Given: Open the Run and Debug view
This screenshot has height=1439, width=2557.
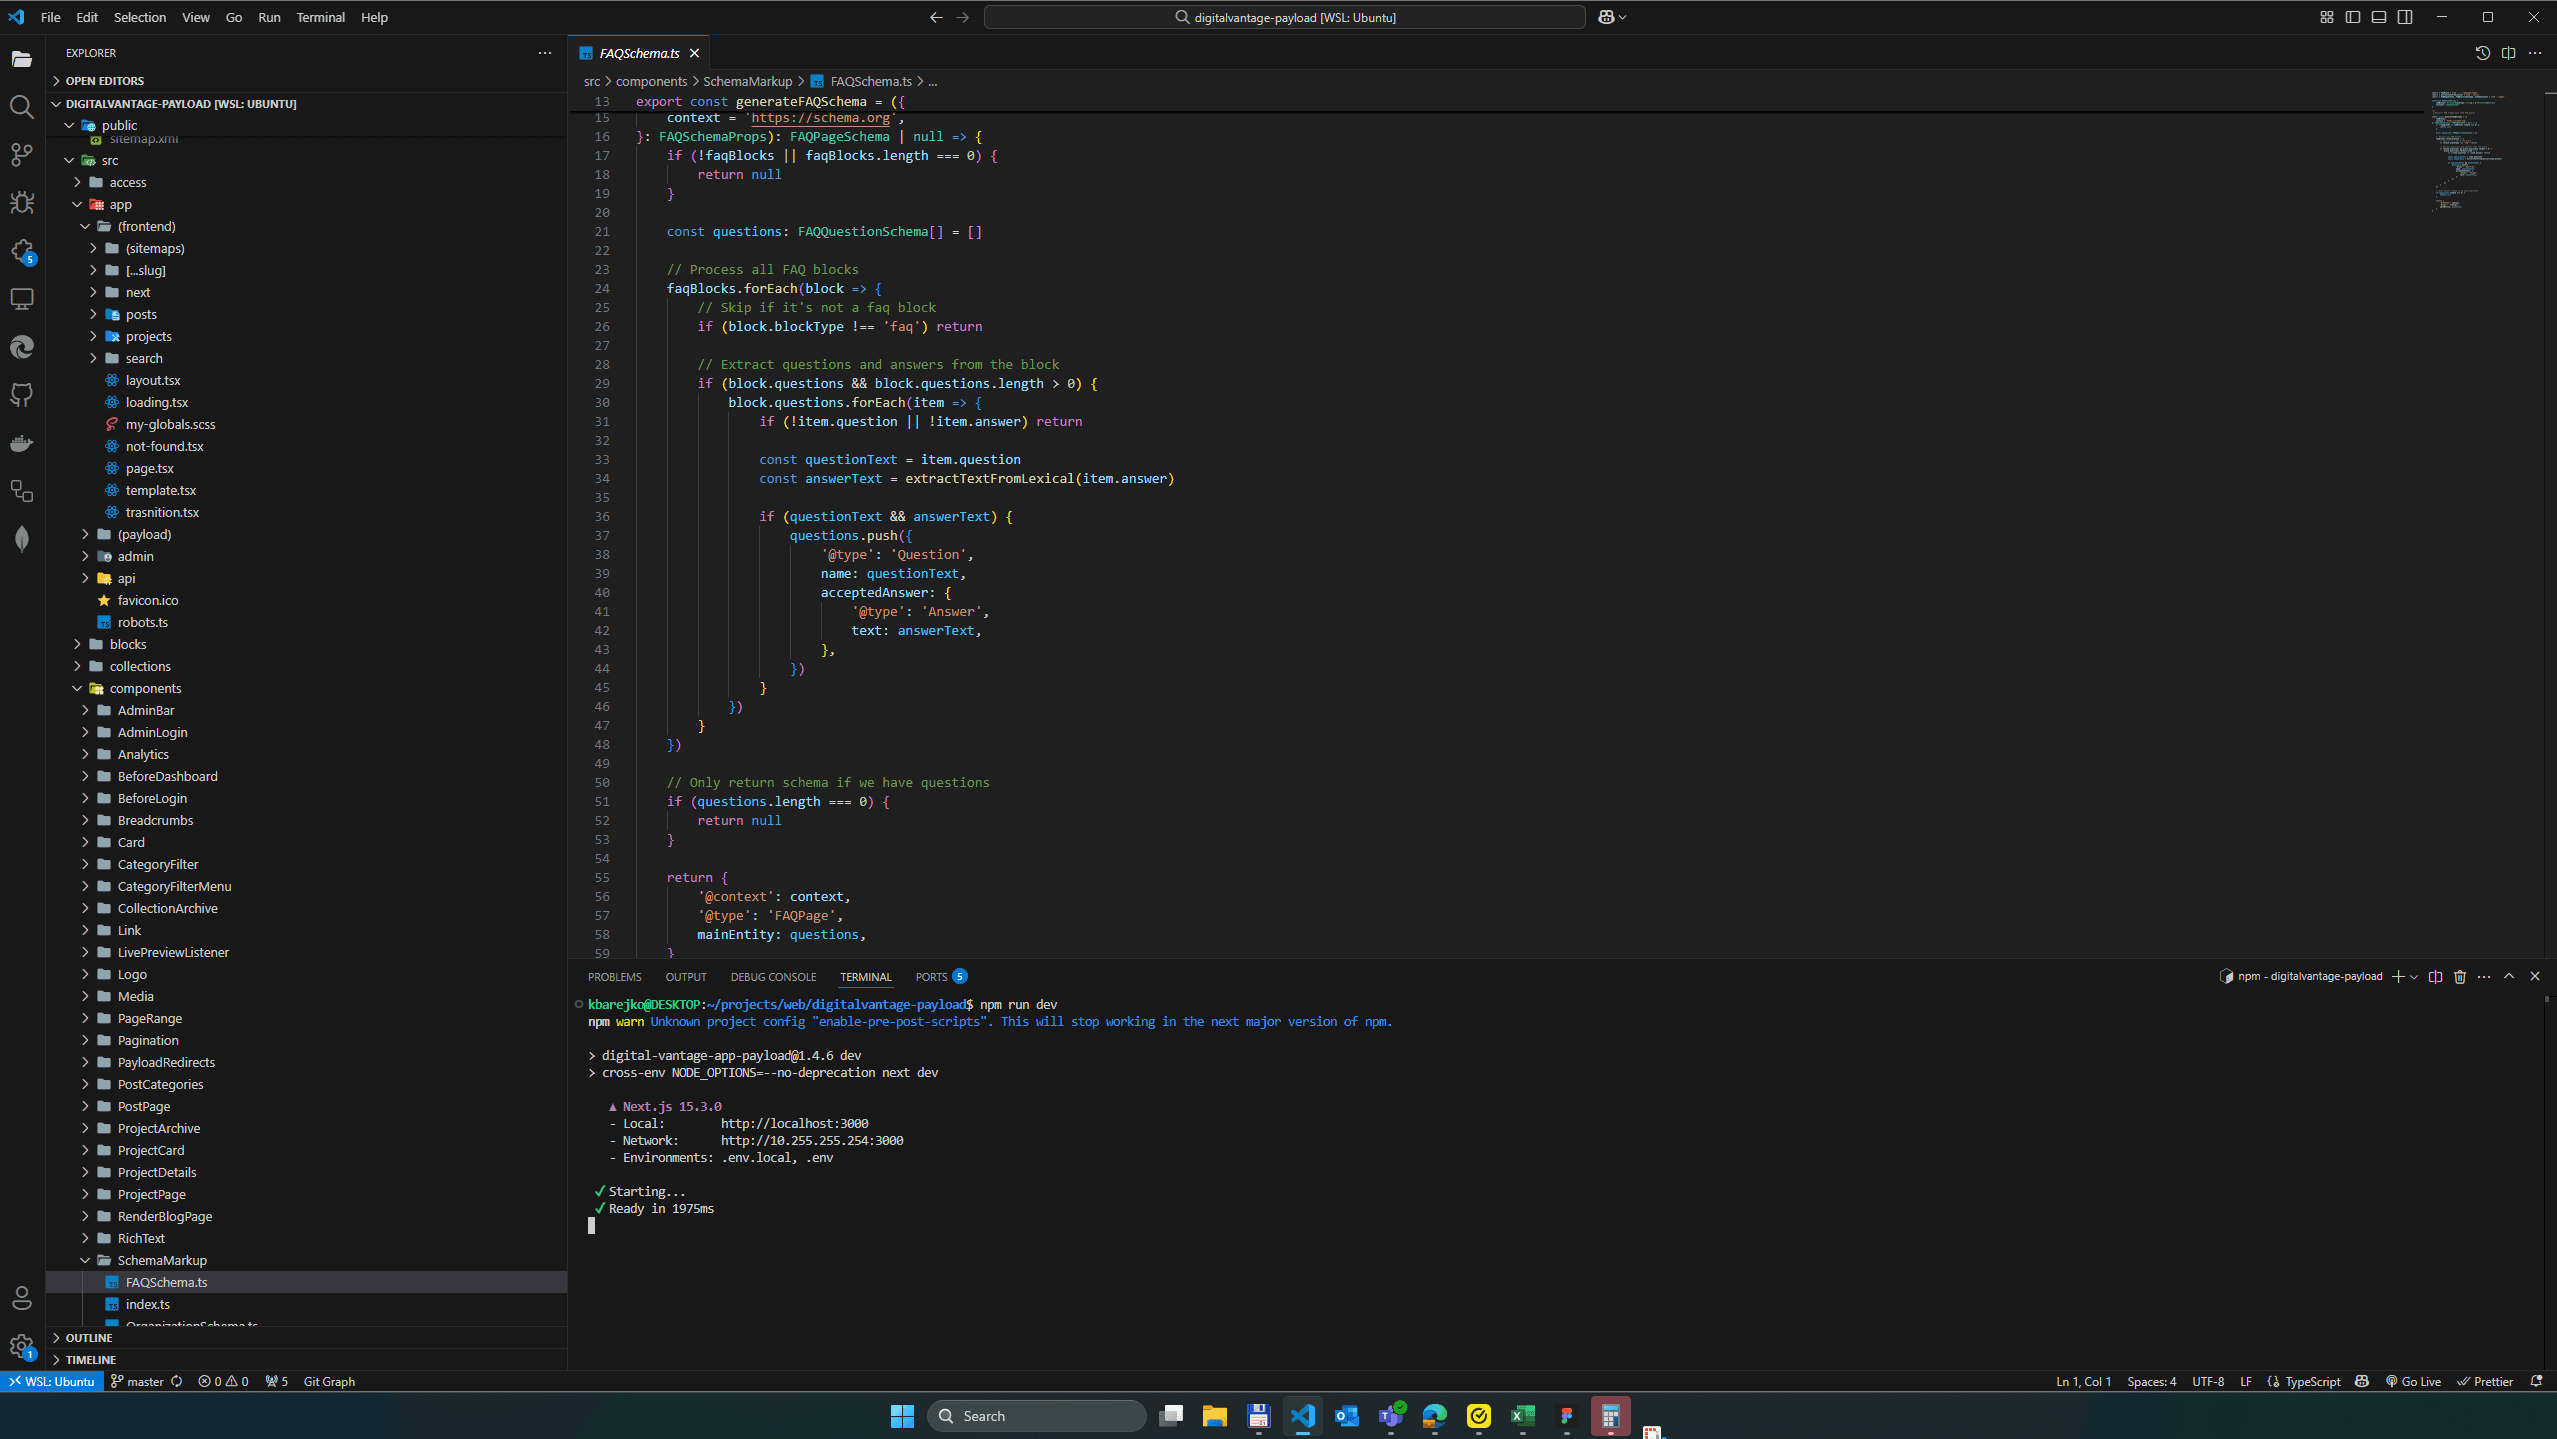Looking at the screenshot, I should click(x=22, y=203).
